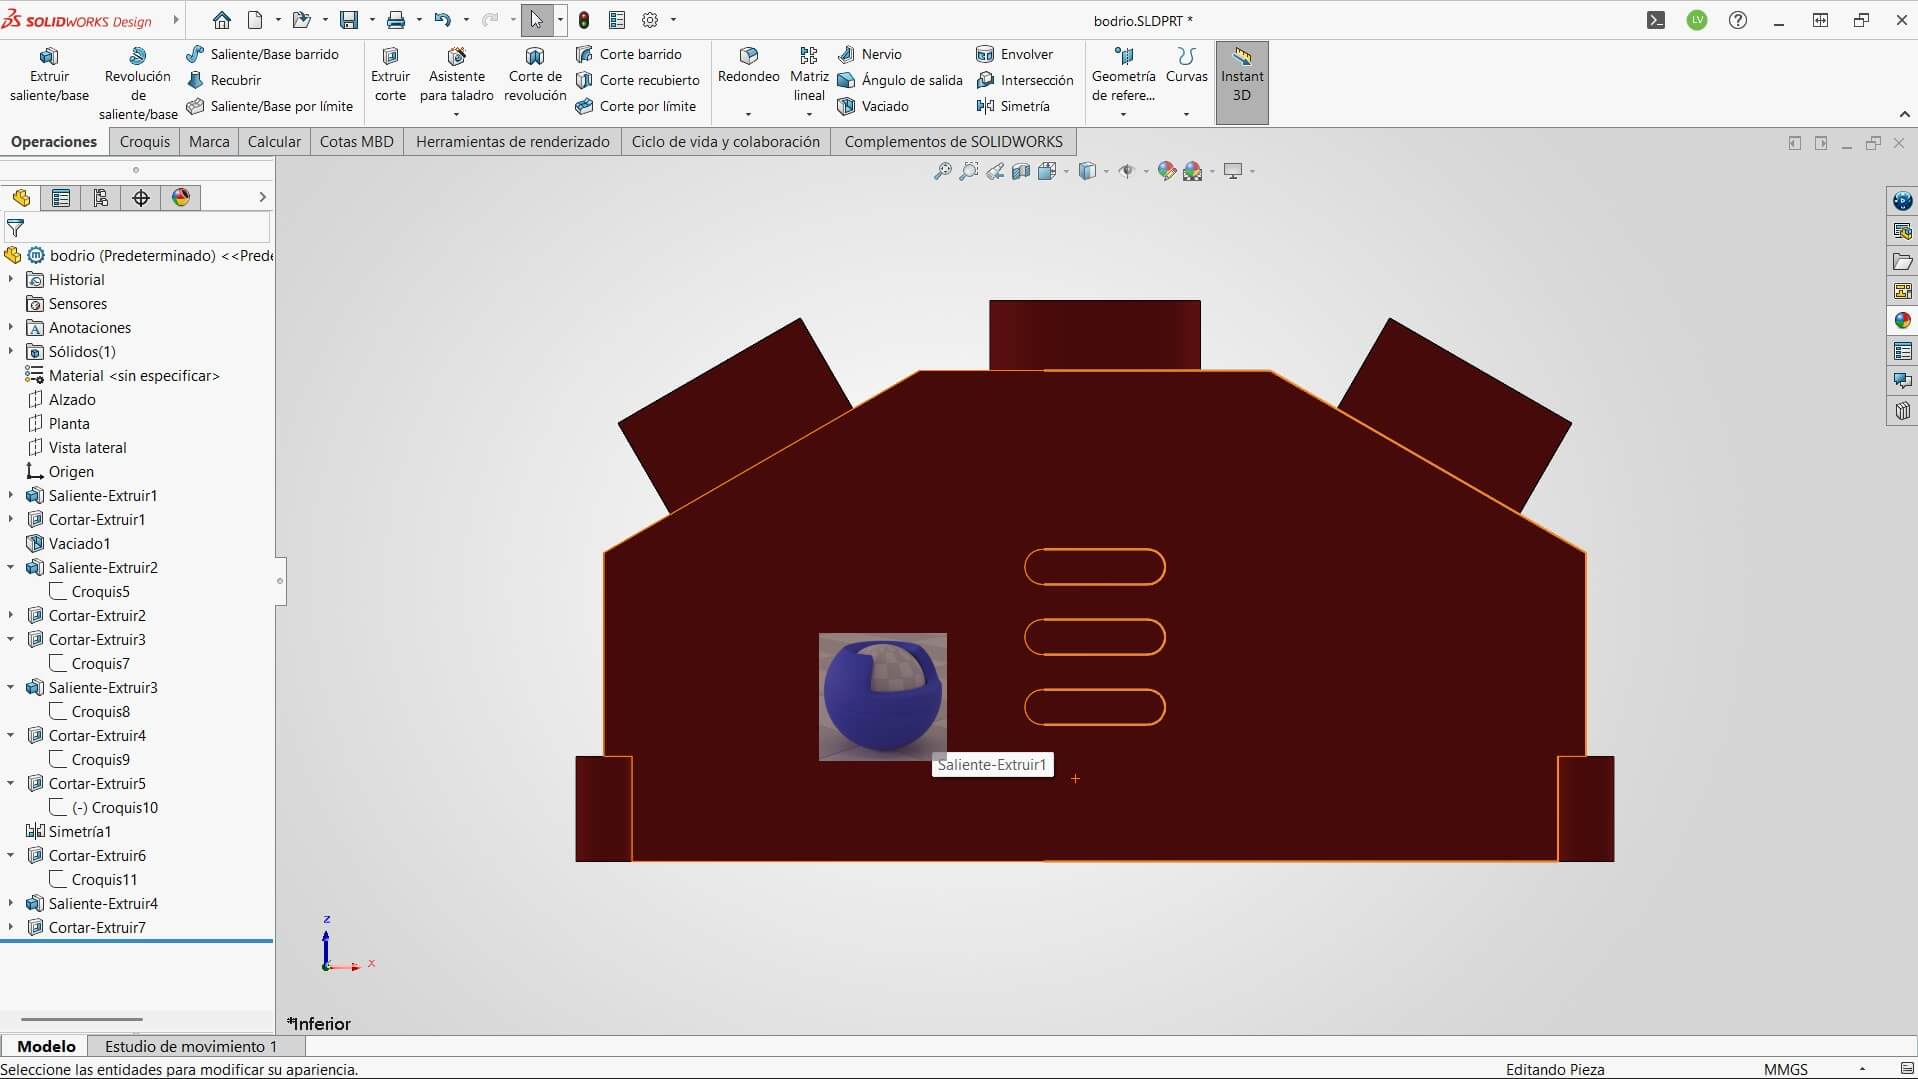Select the Corte recubierto tool

[x=638, y=80]
